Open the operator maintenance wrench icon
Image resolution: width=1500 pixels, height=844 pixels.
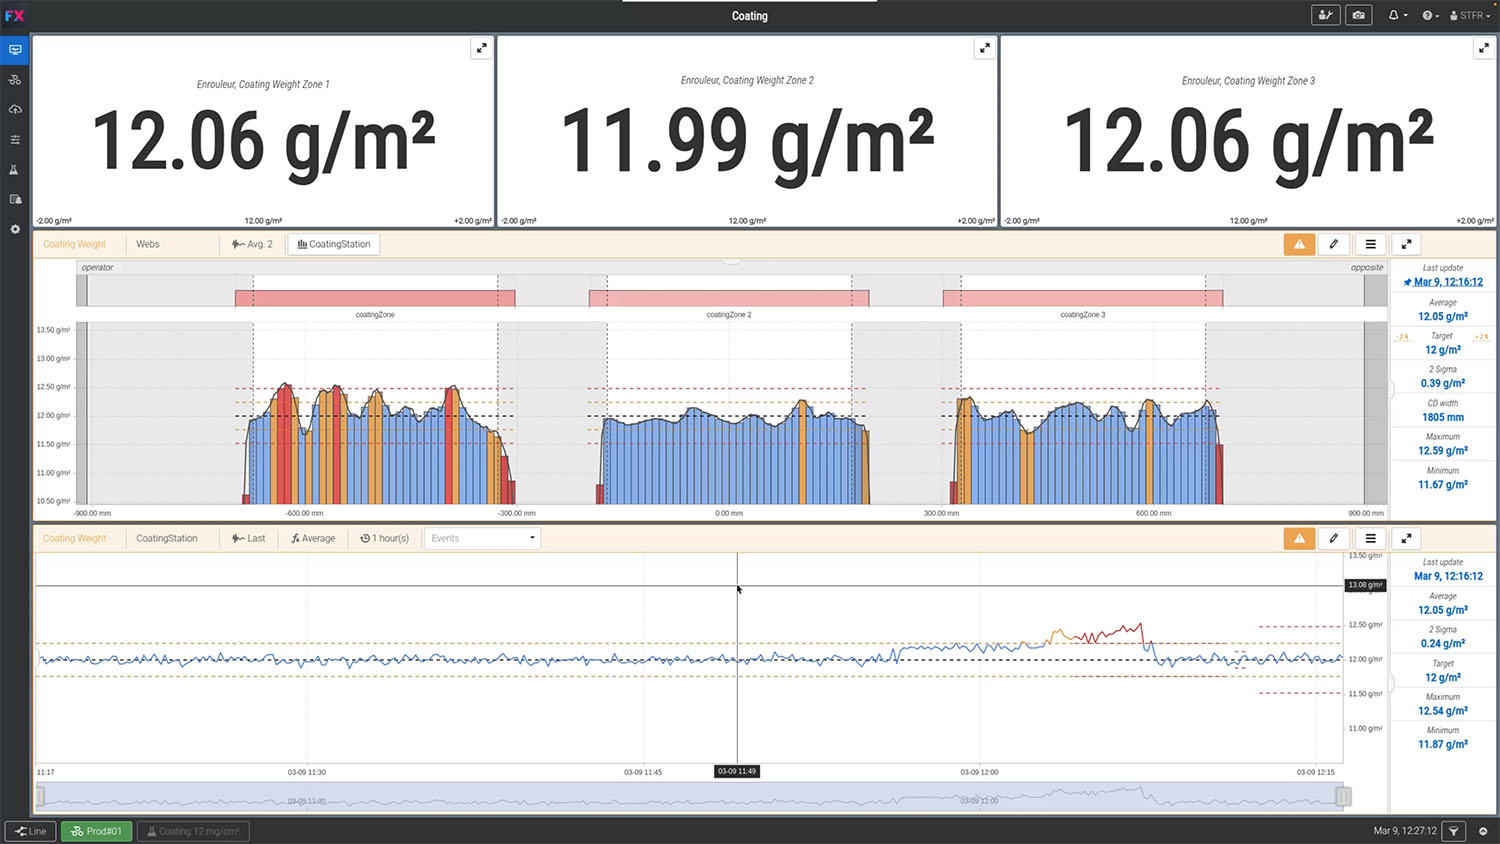[x=1325, y=15]
